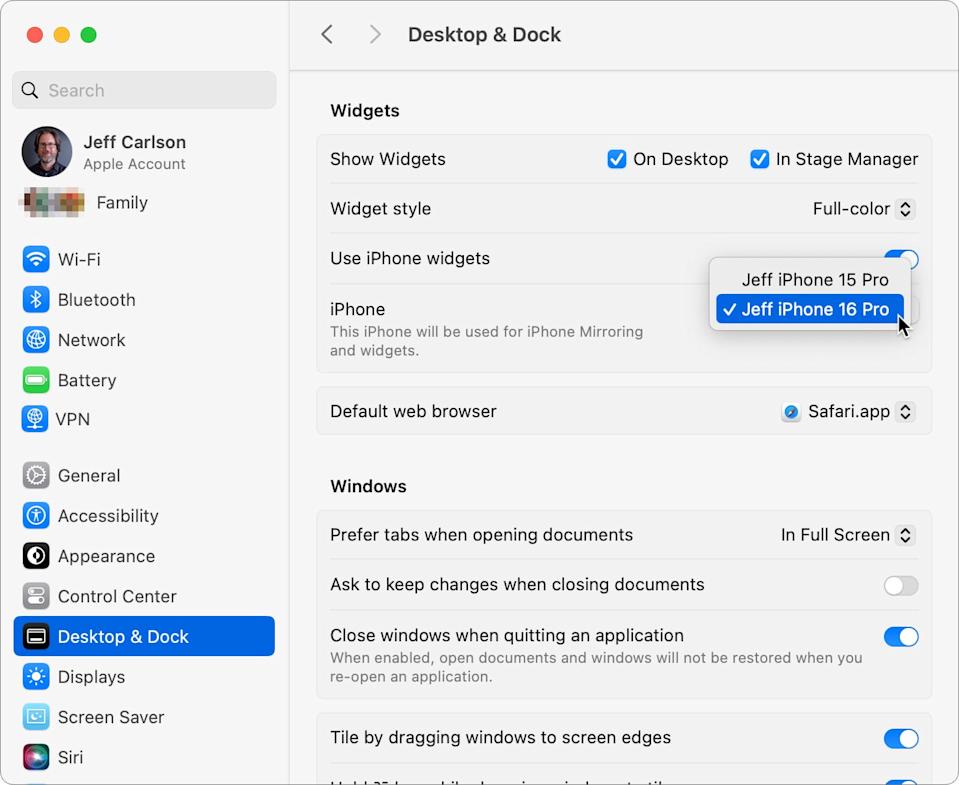Open Default web browser Safari.app dropdown
Viewport: 959px width, 785px height.
coord(848,411)
